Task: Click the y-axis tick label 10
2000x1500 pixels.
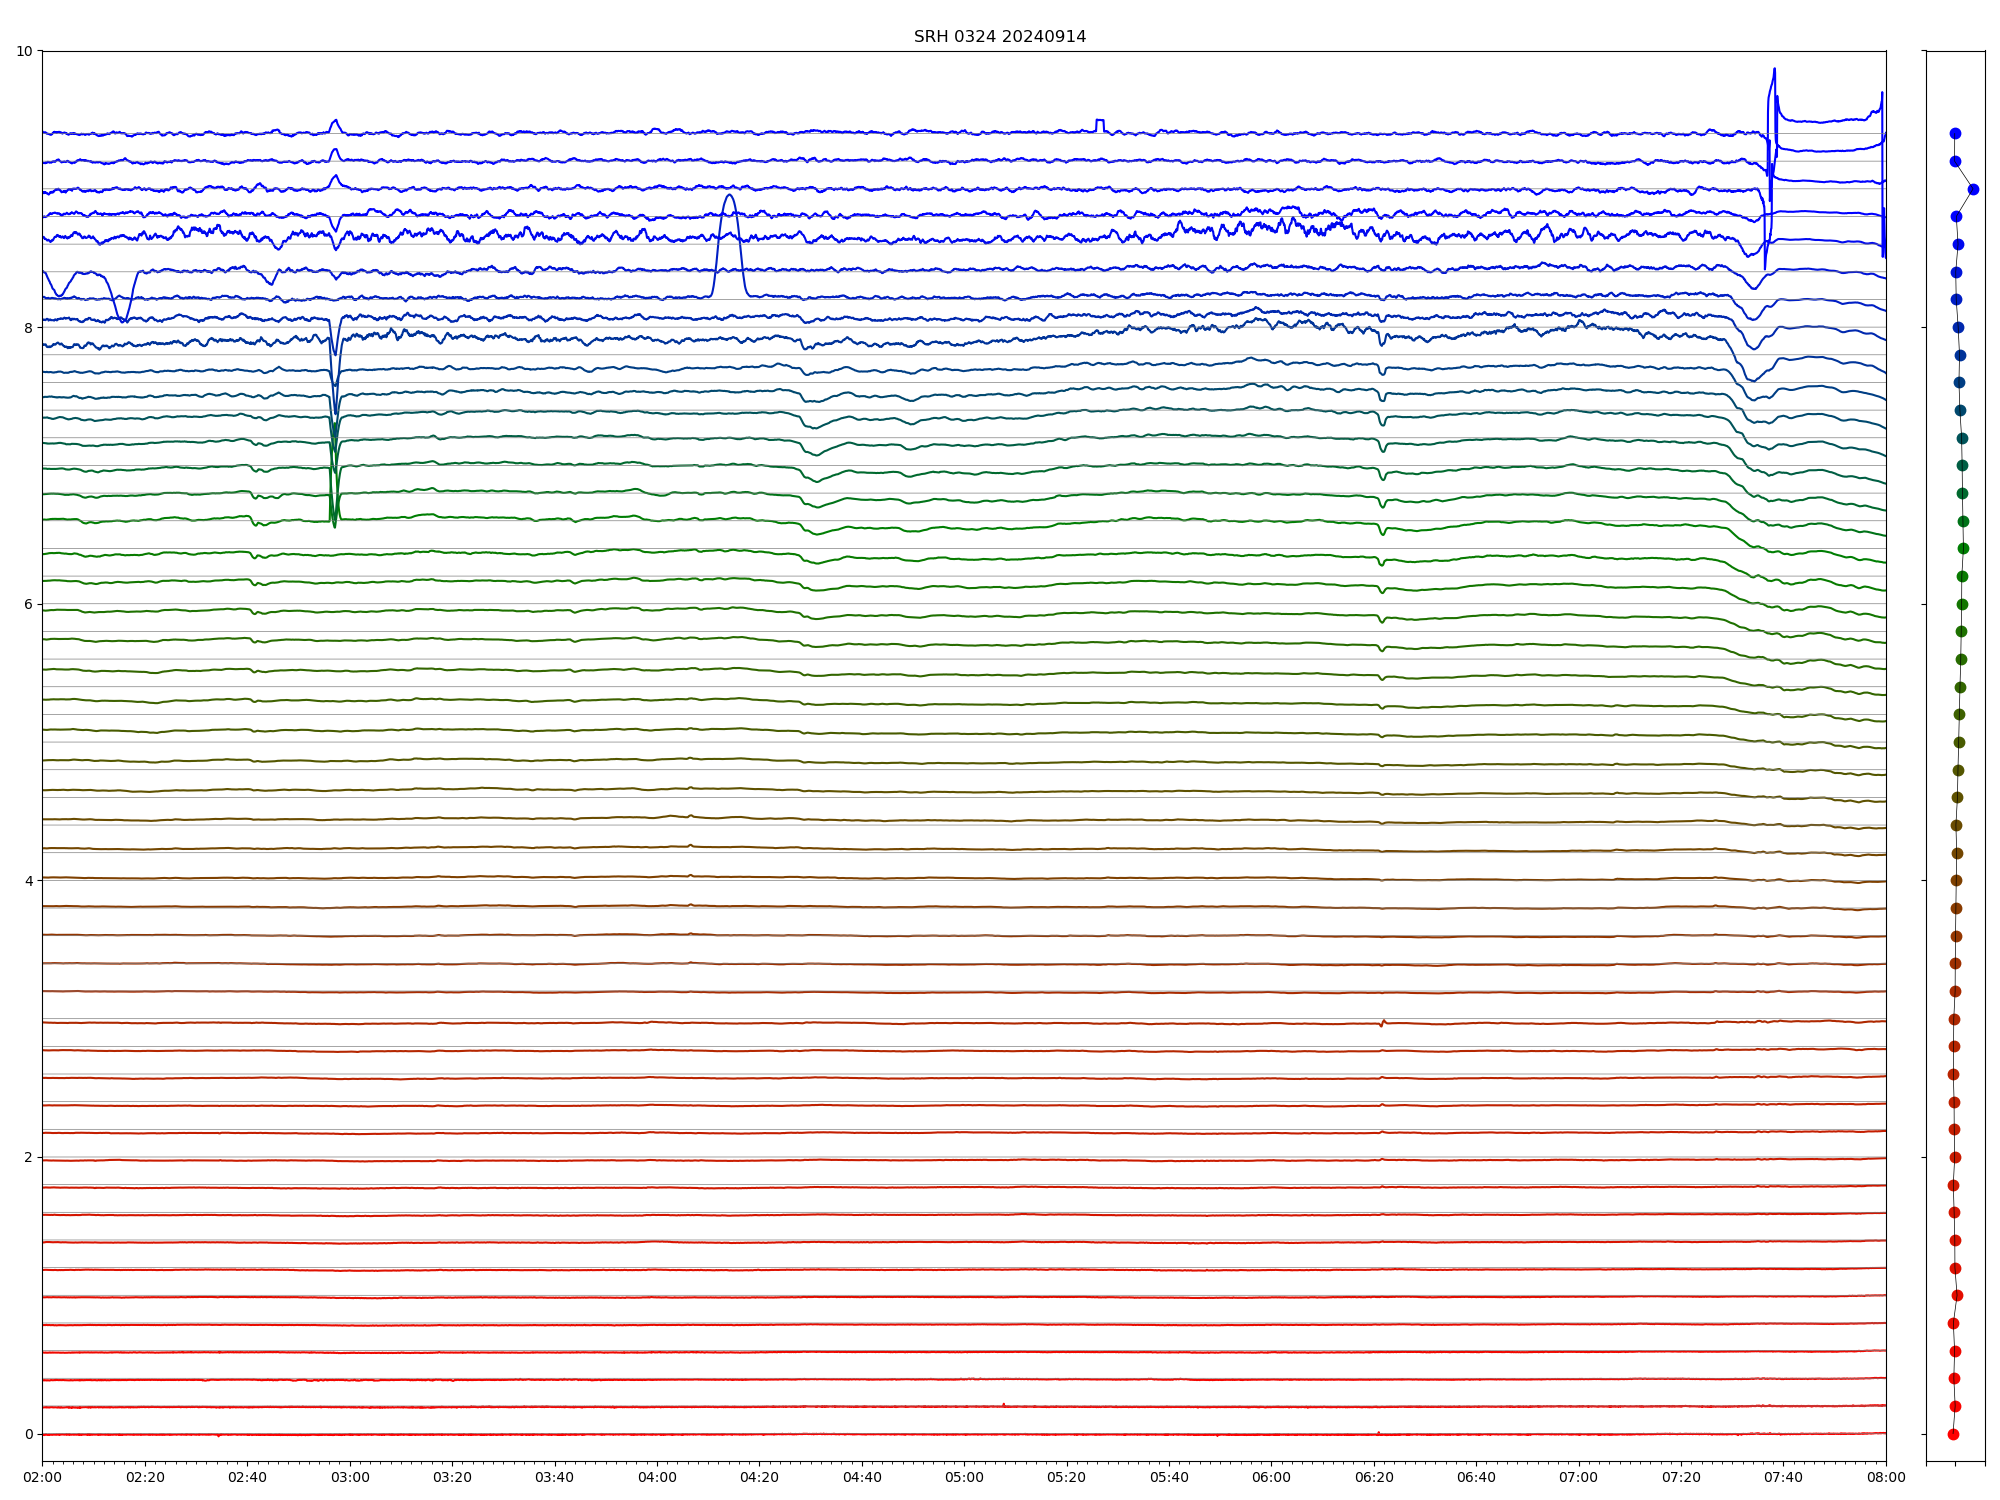Action: pos(24,51)
